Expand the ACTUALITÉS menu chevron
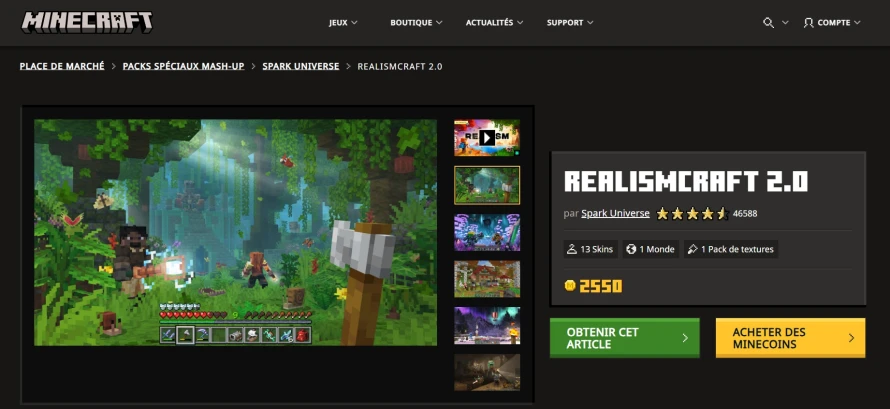The width and height of the screenshot is (890, 409). pos(520,23)
